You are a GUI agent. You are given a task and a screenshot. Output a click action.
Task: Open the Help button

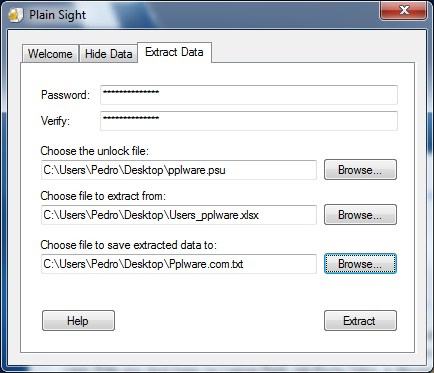(x=78, y=321)
